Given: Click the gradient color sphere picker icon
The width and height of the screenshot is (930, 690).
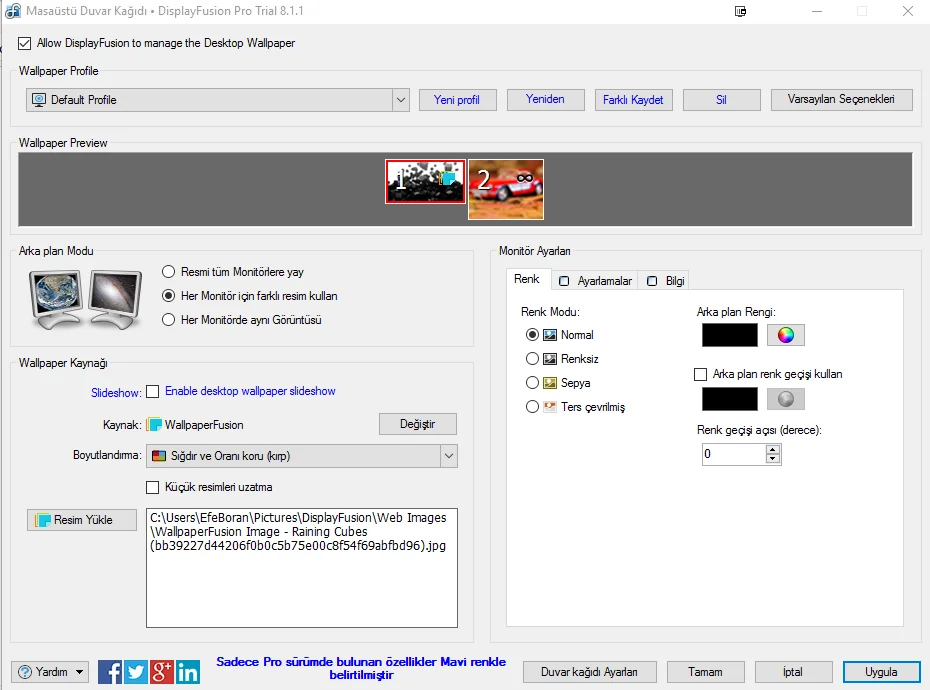Looking at the screenshot, I should [x=785, y=398].
